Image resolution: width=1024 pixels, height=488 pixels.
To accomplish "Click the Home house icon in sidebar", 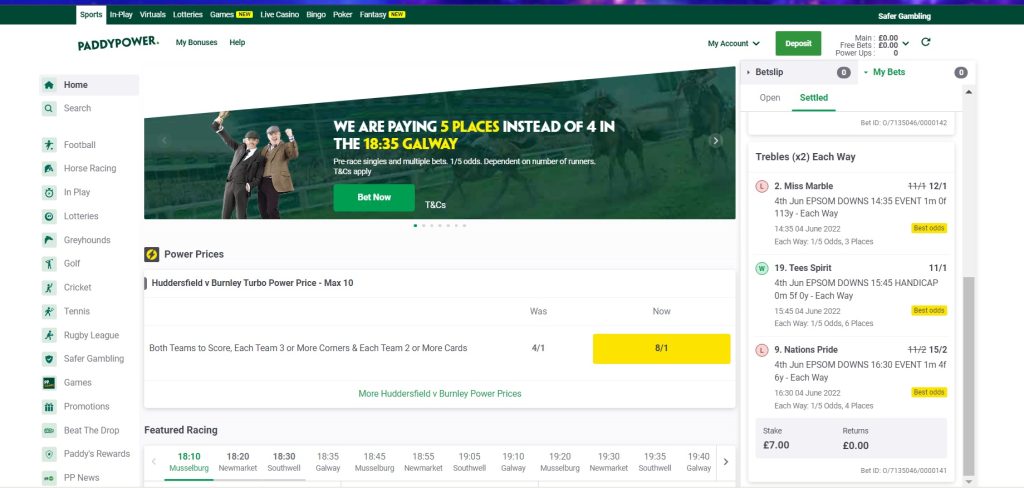I will [x=49, y=85].
